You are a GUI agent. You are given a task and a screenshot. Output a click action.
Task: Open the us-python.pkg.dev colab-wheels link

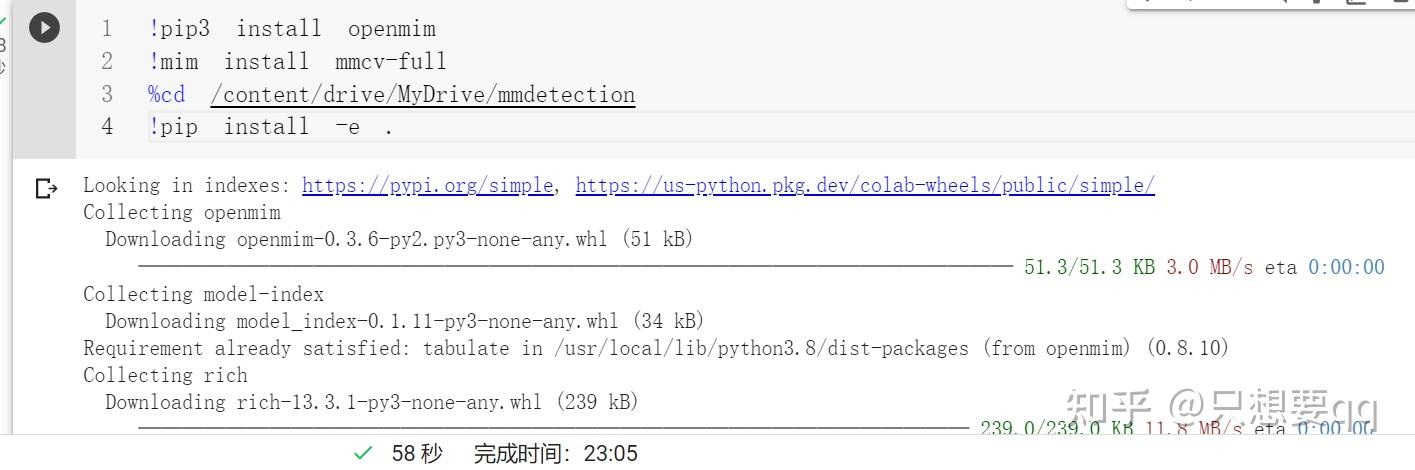(865, 185)
